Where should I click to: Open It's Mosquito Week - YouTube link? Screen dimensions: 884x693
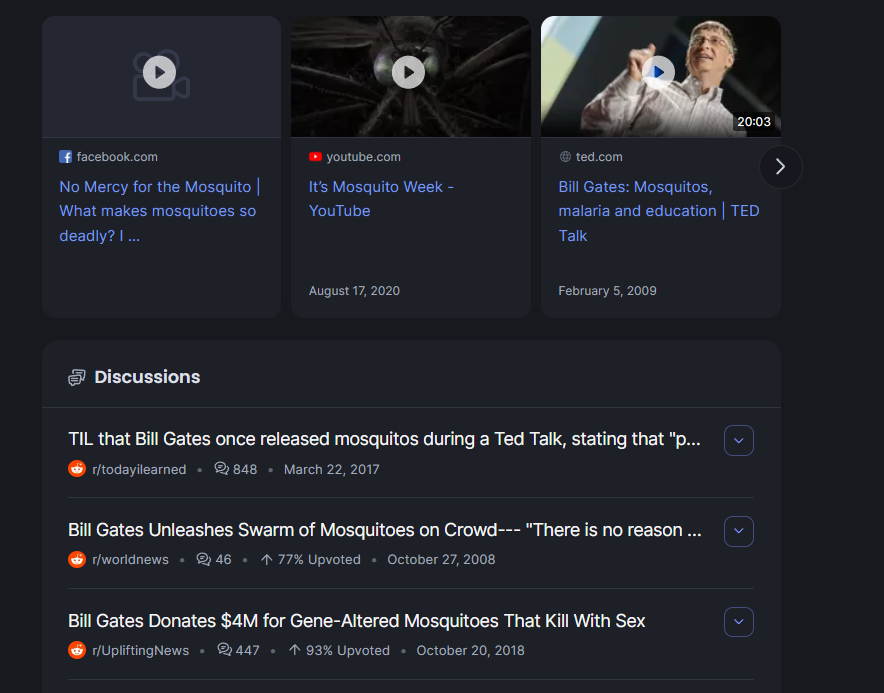(381, 198)
